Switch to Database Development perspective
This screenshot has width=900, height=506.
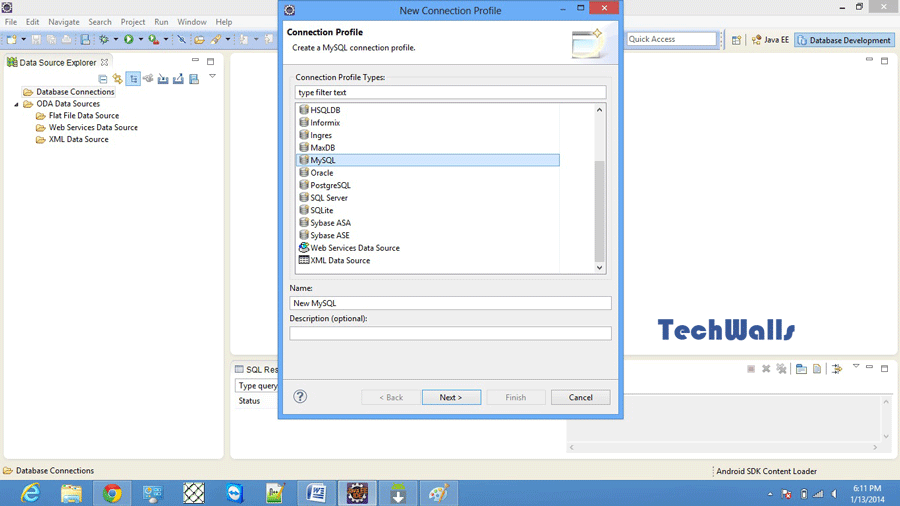(844, 40)
